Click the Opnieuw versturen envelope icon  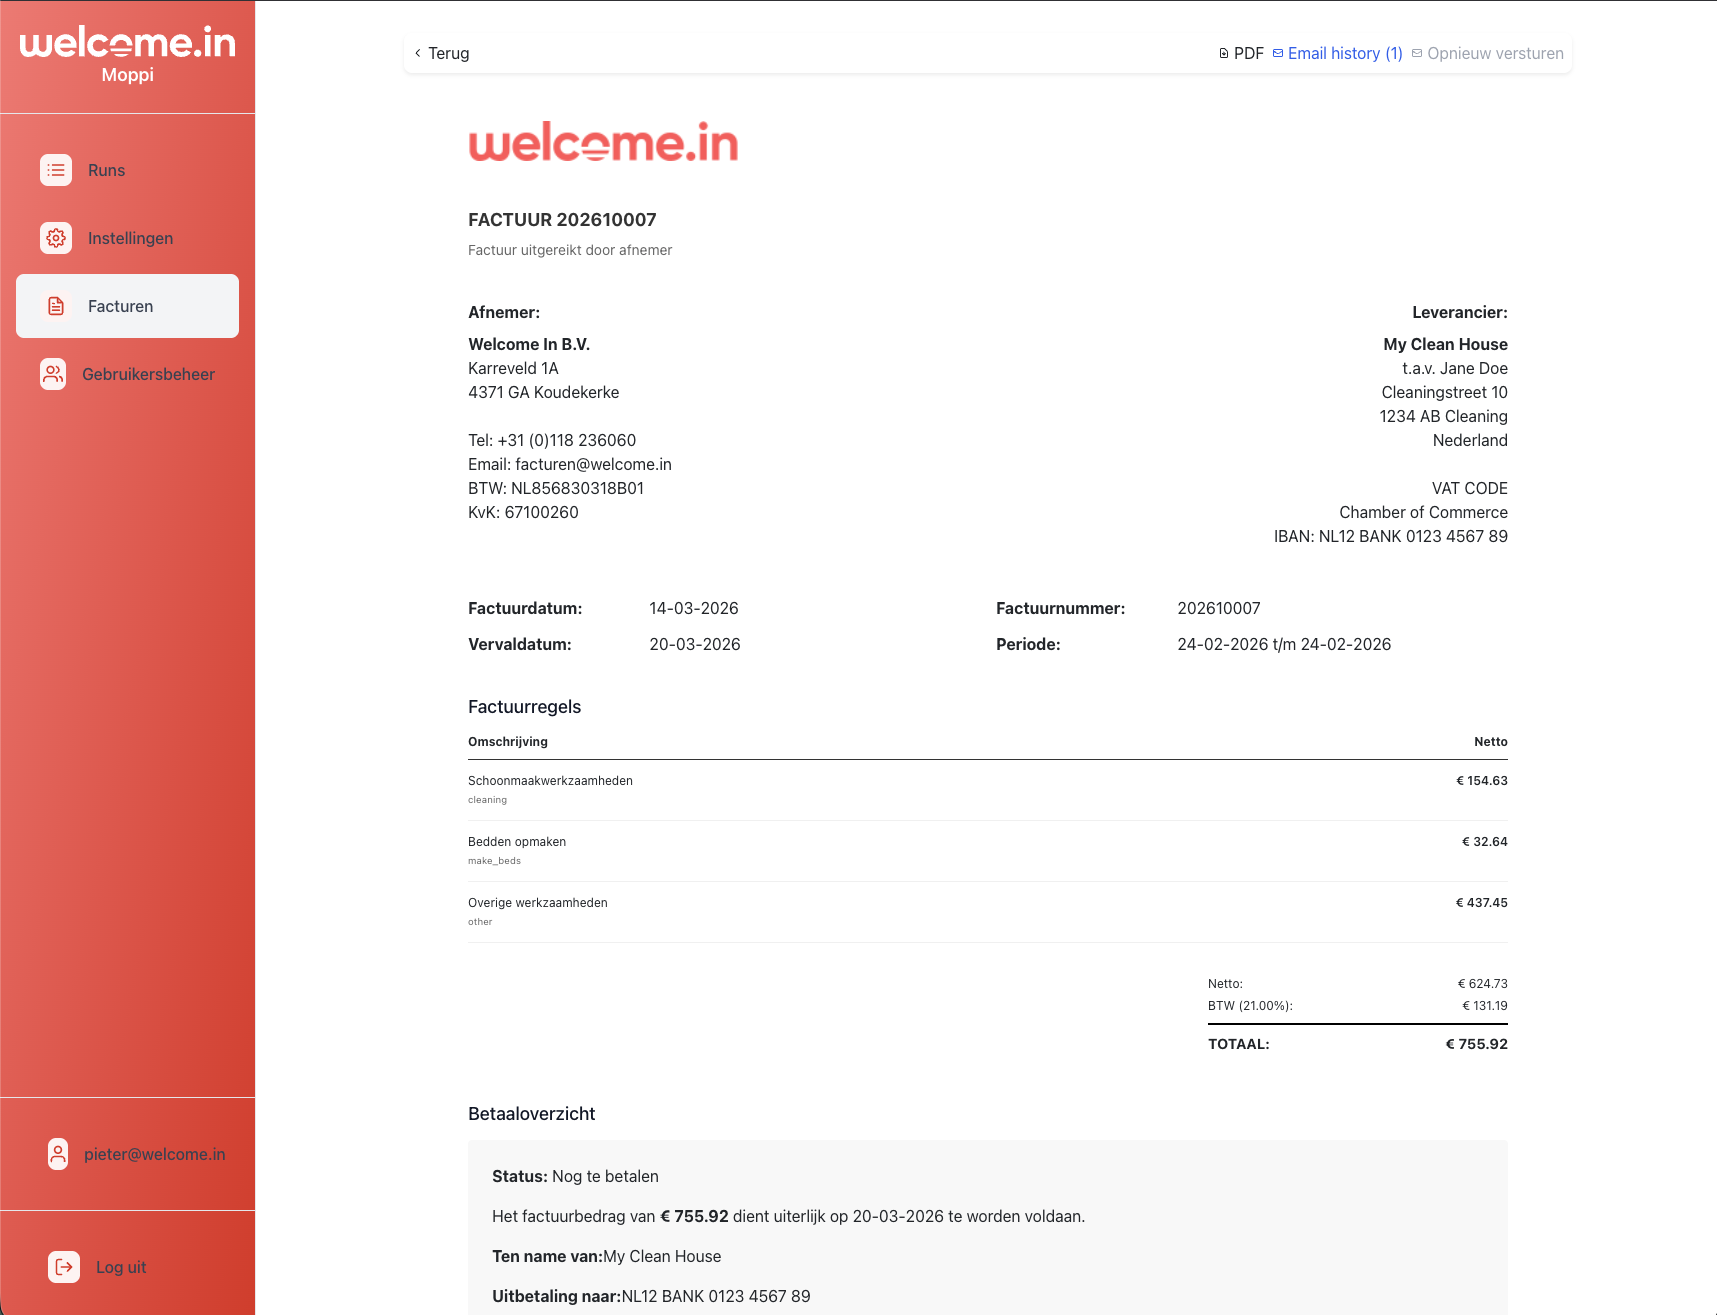point(1416,53)
